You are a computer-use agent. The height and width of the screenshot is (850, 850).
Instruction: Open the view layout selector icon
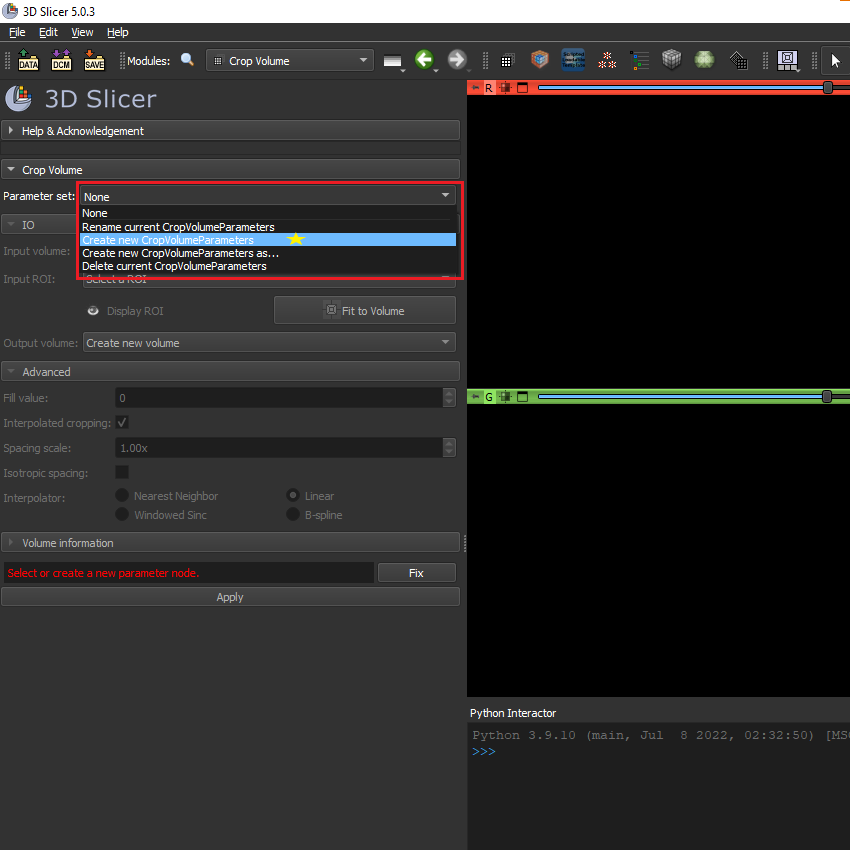click(788, 60)
